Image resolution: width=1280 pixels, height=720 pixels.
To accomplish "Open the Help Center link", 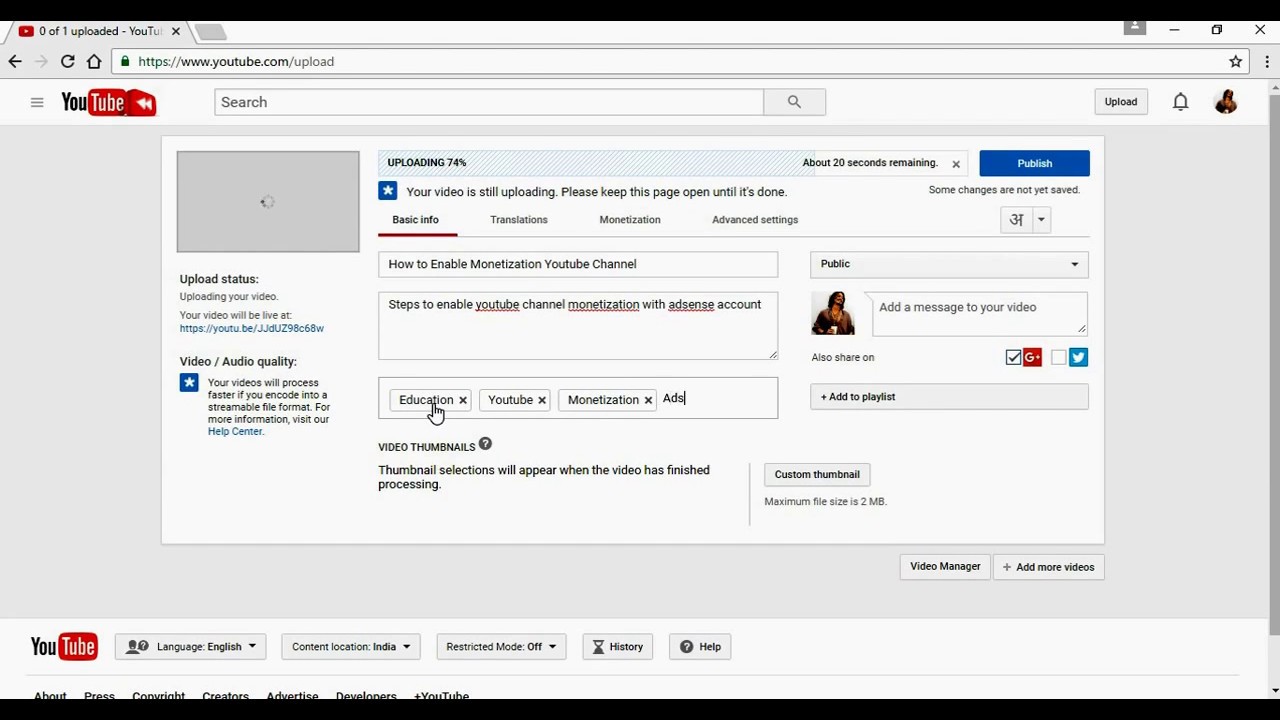I will coord(235,431).
